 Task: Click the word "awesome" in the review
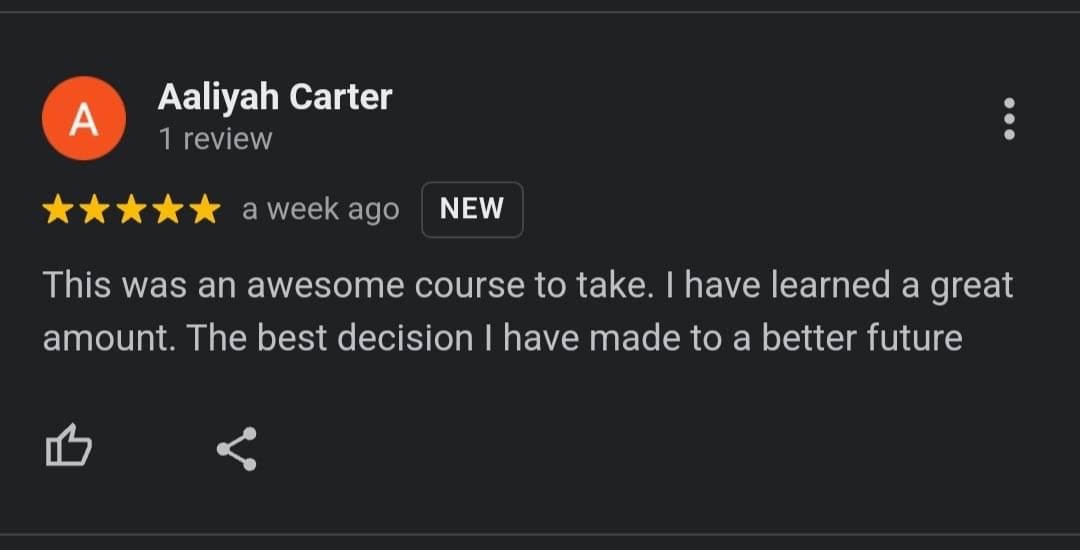(x=325, y=286)
